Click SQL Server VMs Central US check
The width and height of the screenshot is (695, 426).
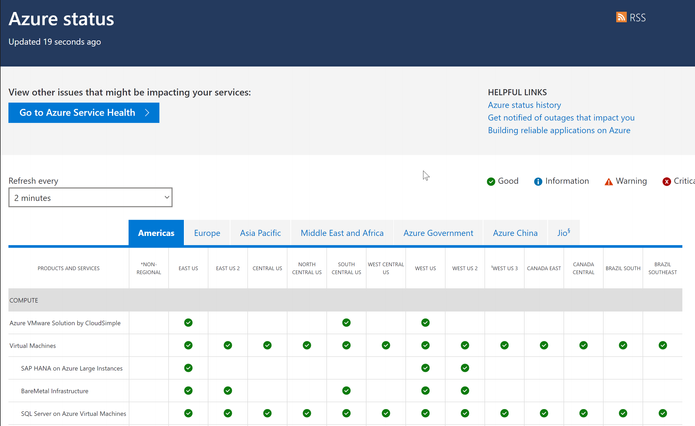[267, 413]
